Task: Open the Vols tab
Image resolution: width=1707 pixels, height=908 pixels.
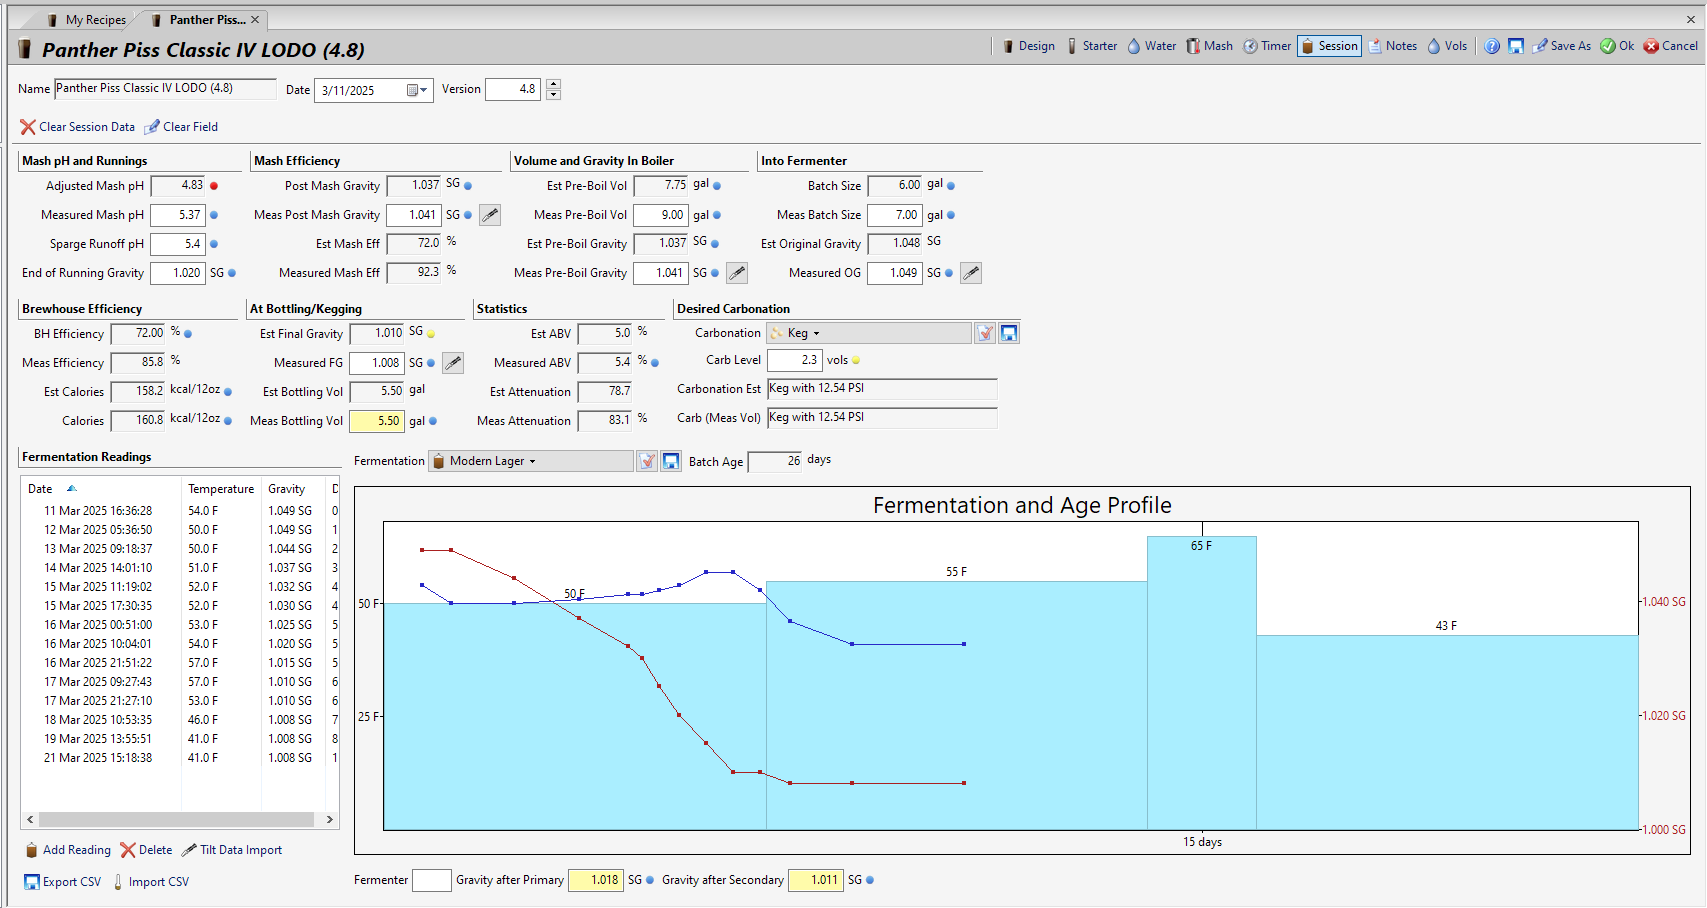Action: coord(1448,46)
